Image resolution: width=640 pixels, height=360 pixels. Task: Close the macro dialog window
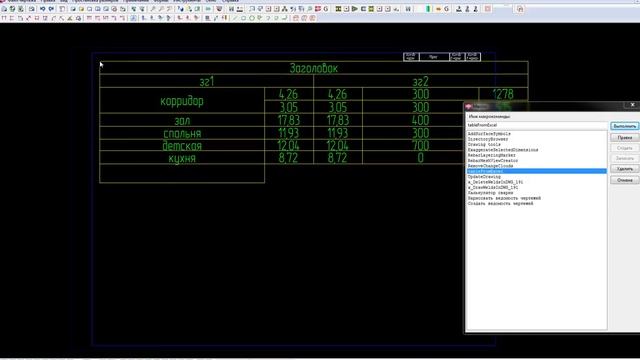(x=632, y=105)
